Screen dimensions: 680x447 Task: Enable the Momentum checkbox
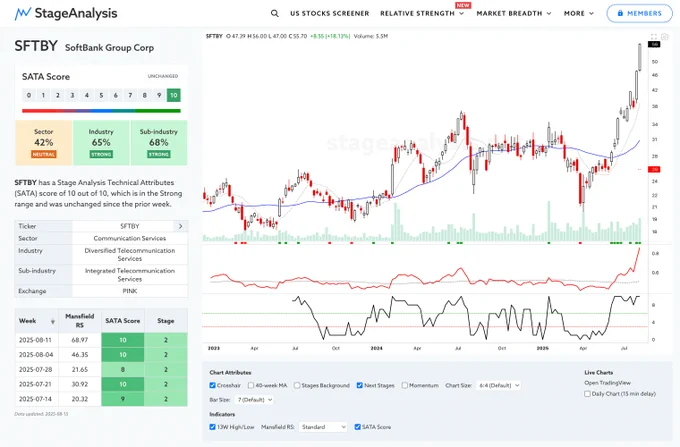pos(405,385)
